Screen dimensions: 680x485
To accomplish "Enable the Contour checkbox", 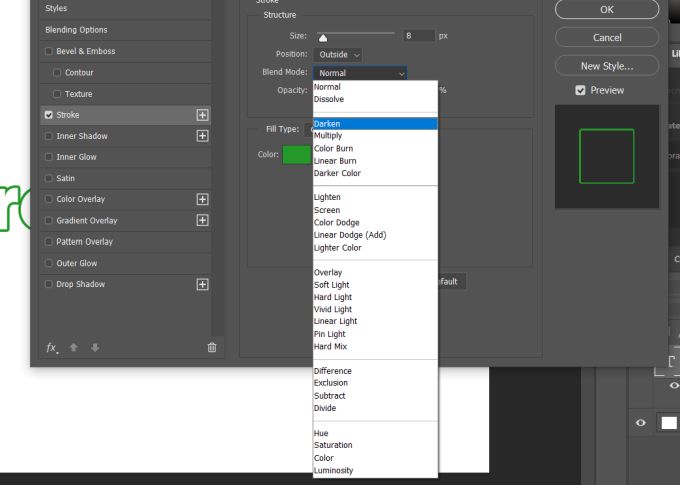I will pos(57,72).
